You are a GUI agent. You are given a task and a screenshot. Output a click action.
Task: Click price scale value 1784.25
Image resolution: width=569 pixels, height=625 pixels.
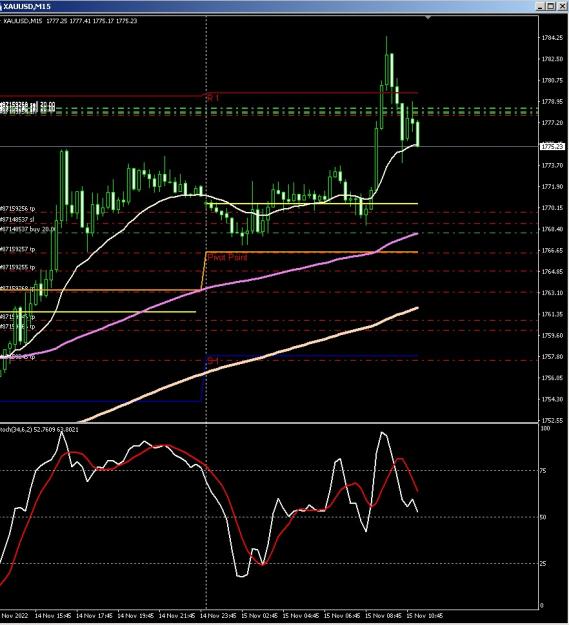pyautogui.click(x=552, y=38)
